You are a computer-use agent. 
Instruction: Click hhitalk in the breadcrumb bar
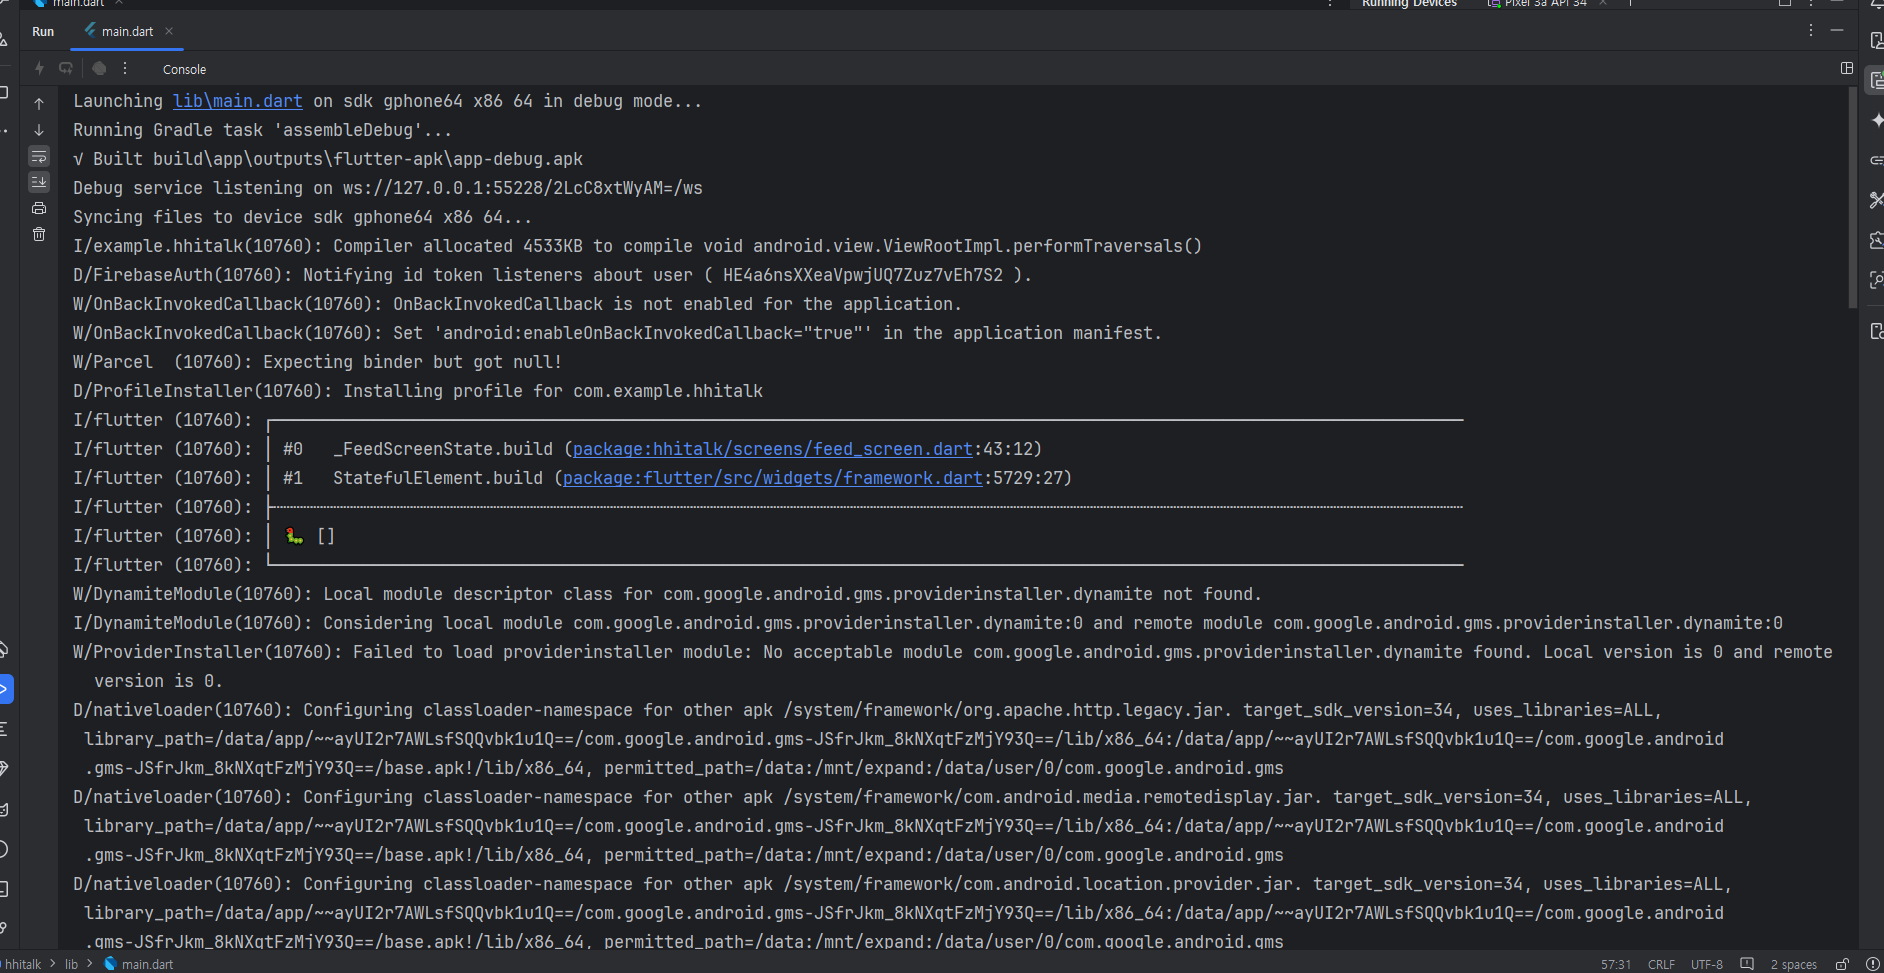pos(23,964)
